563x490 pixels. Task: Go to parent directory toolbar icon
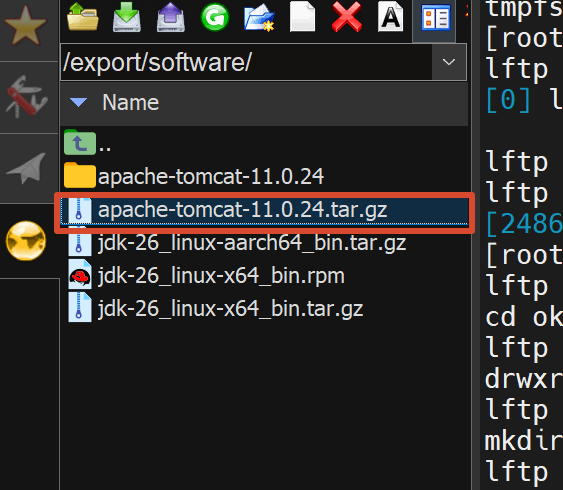[83, 17]
